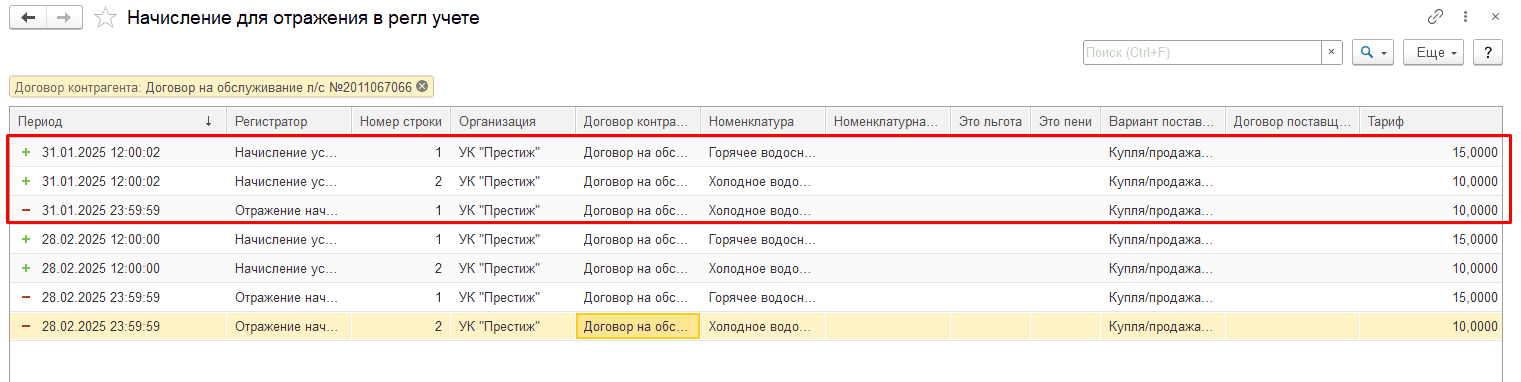
Task: Click the Номер строки column header
Action: tap(400, 121)
